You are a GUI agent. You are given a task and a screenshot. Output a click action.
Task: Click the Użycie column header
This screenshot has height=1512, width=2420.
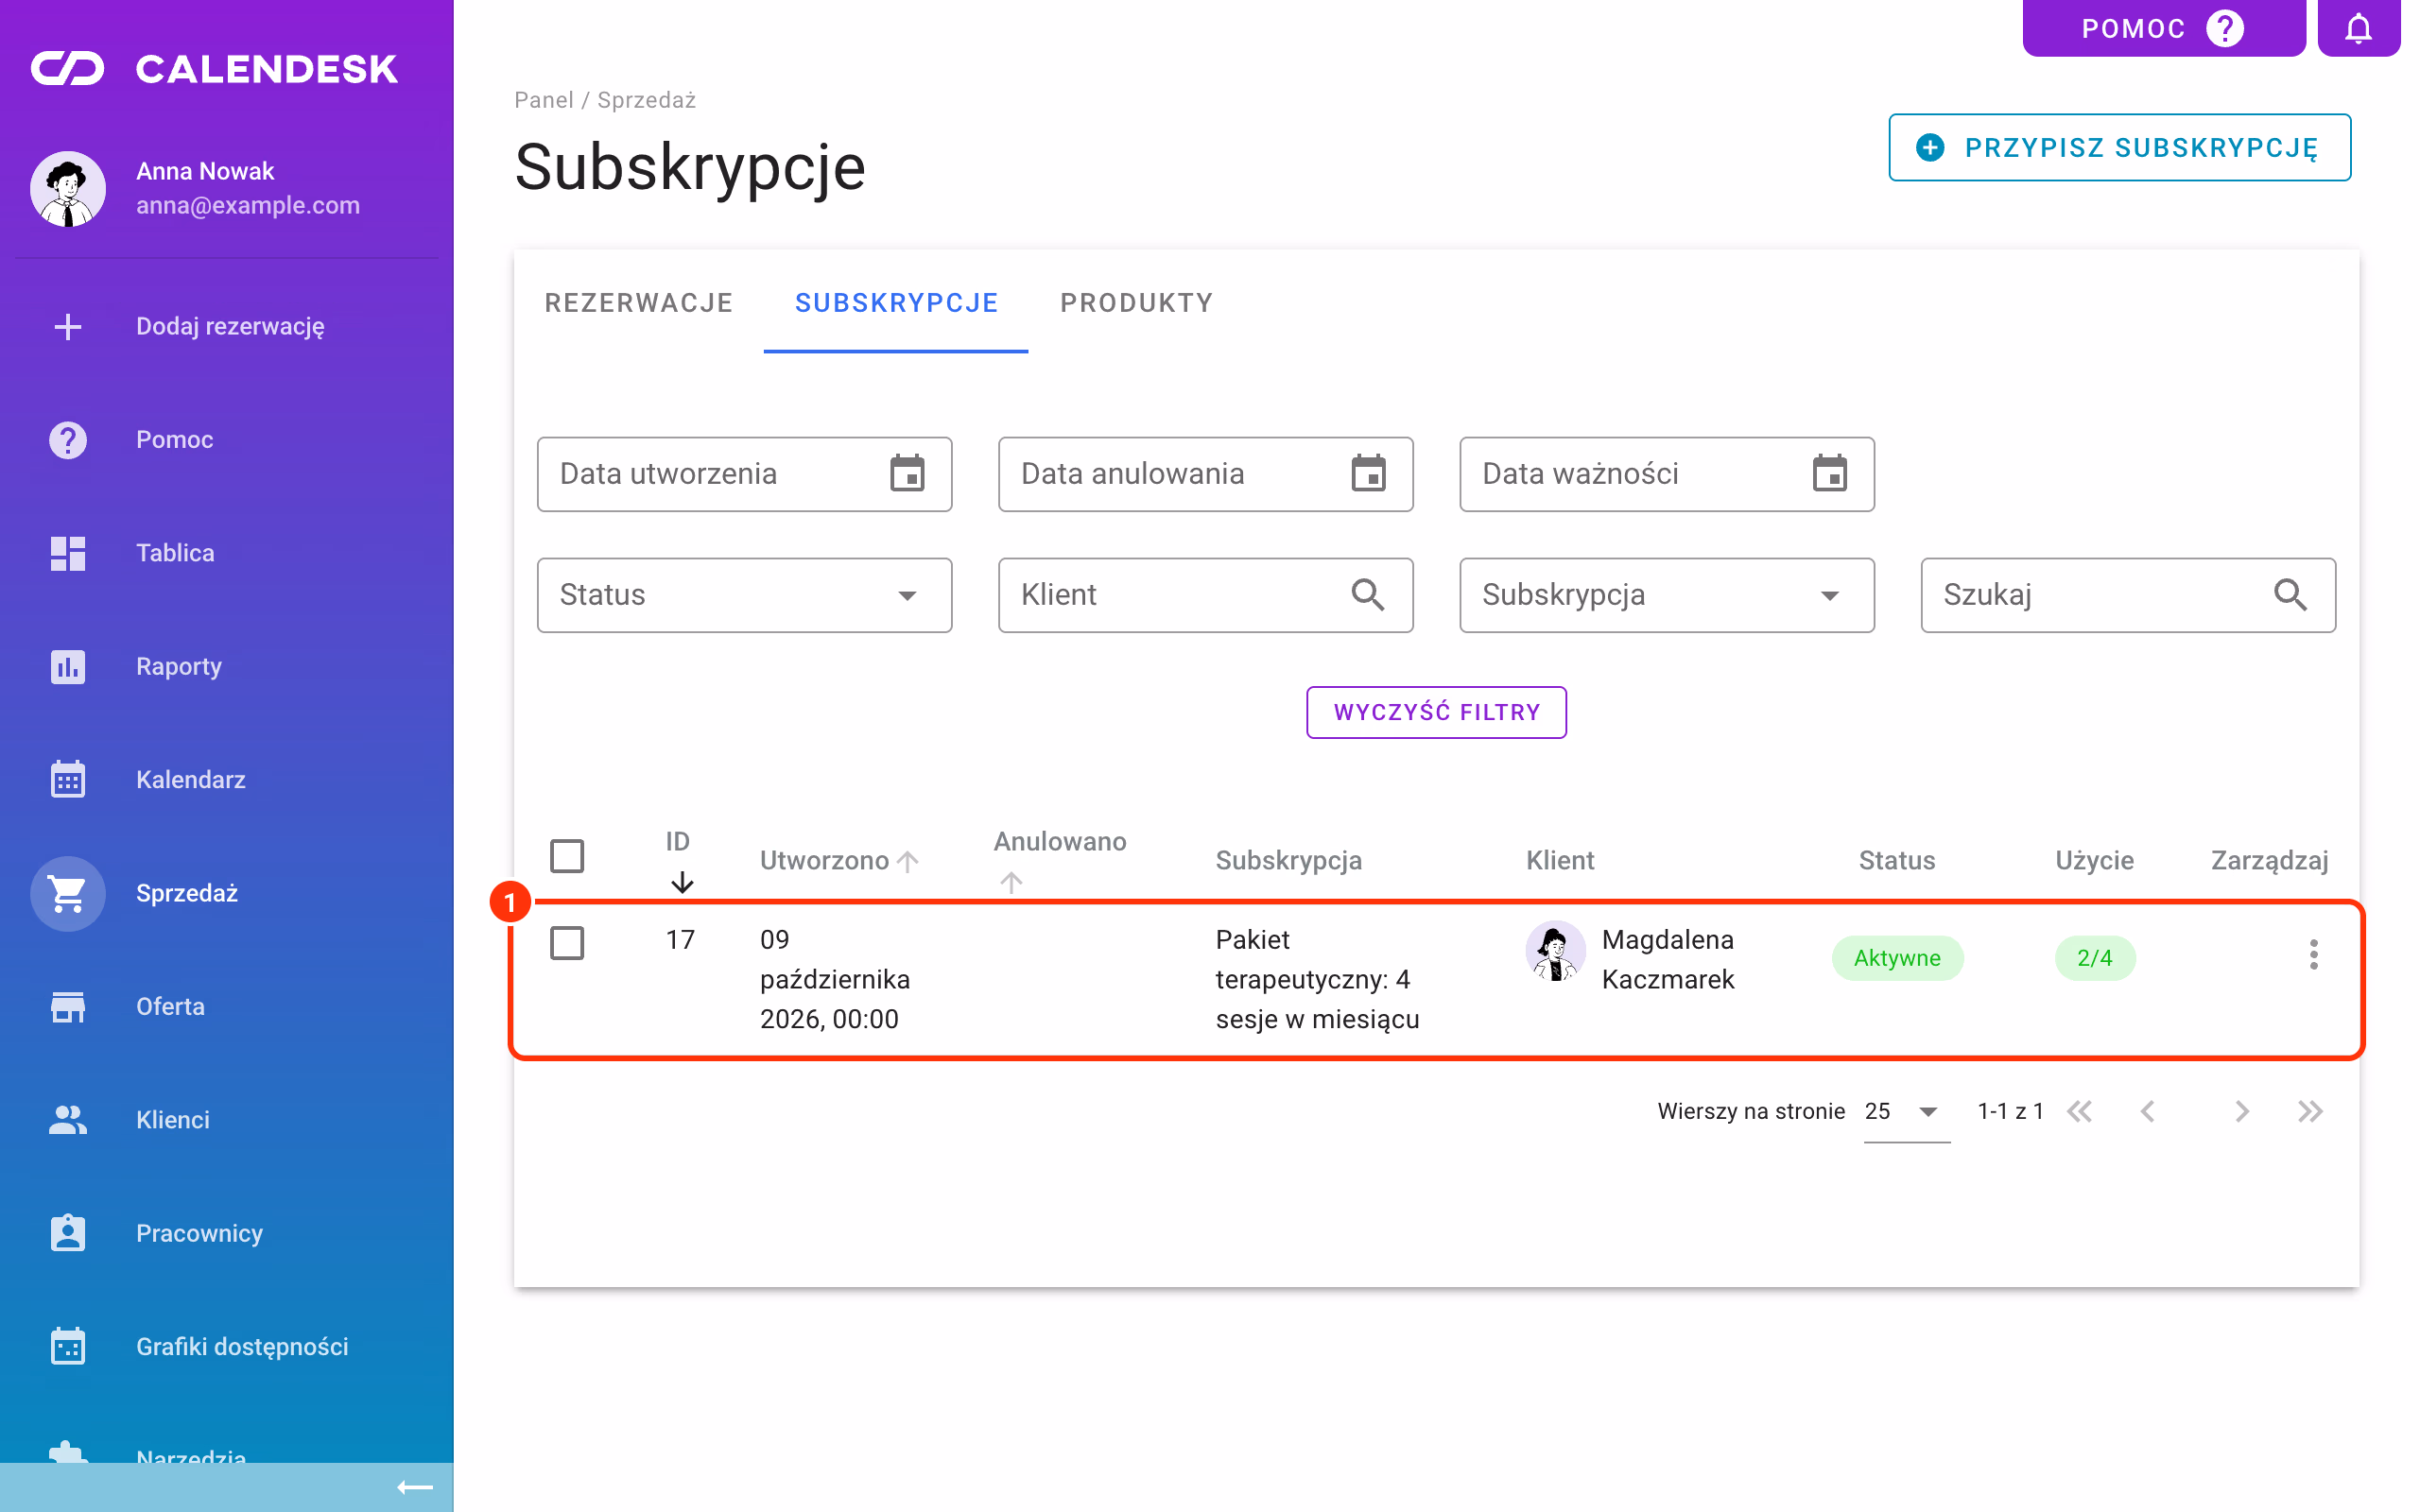[x=2094, y=860]
